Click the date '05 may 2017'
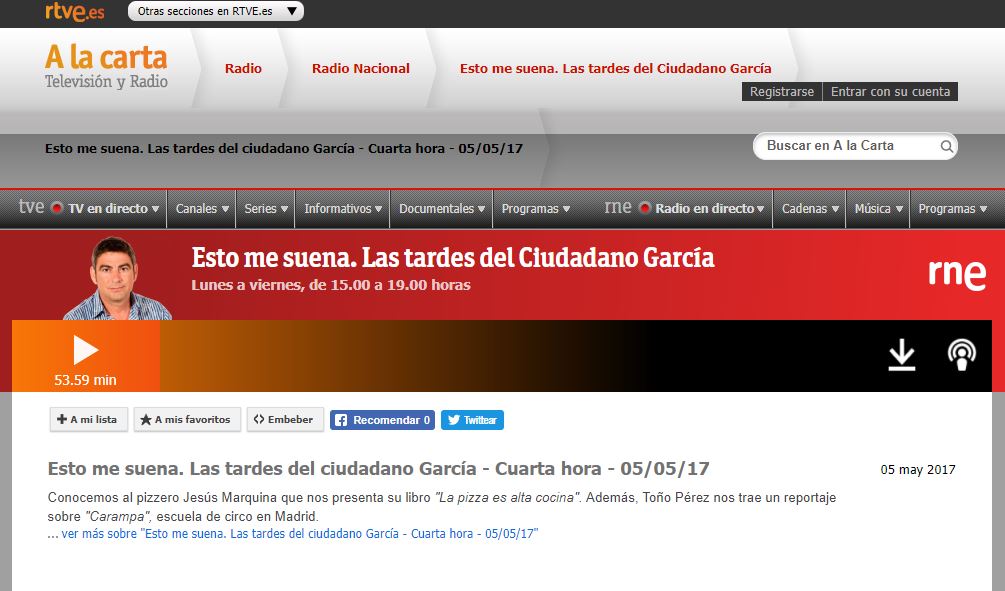The height and width of the screenshot is (591, 1005). (918, 470)
